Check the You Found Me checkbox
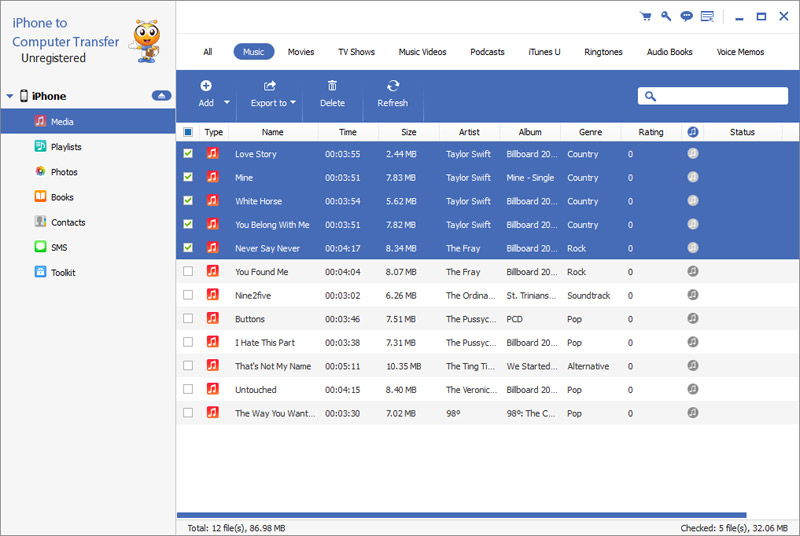Screen dimensions: 800x536 pyautogui.click(x=188, y=271)
